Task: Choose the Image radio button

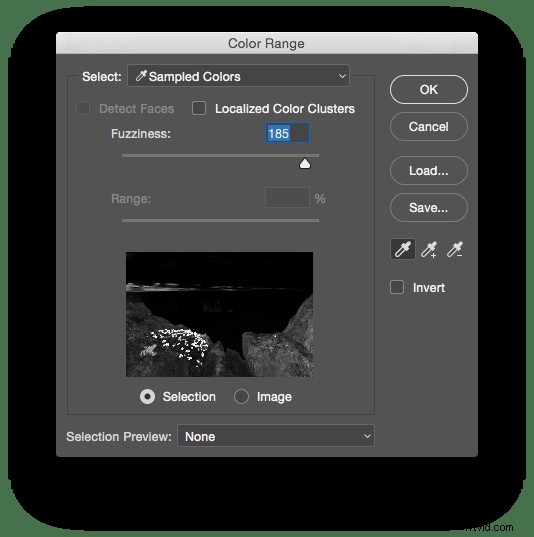Action: point(241,397)
